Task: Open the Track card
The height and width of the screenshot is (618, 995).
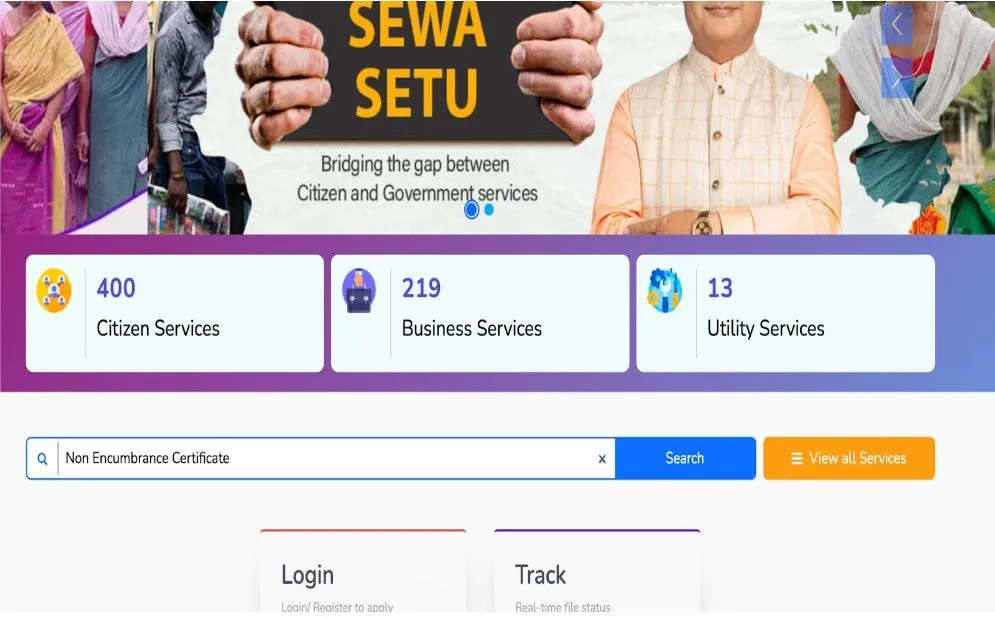Action: tap(597, 571)
